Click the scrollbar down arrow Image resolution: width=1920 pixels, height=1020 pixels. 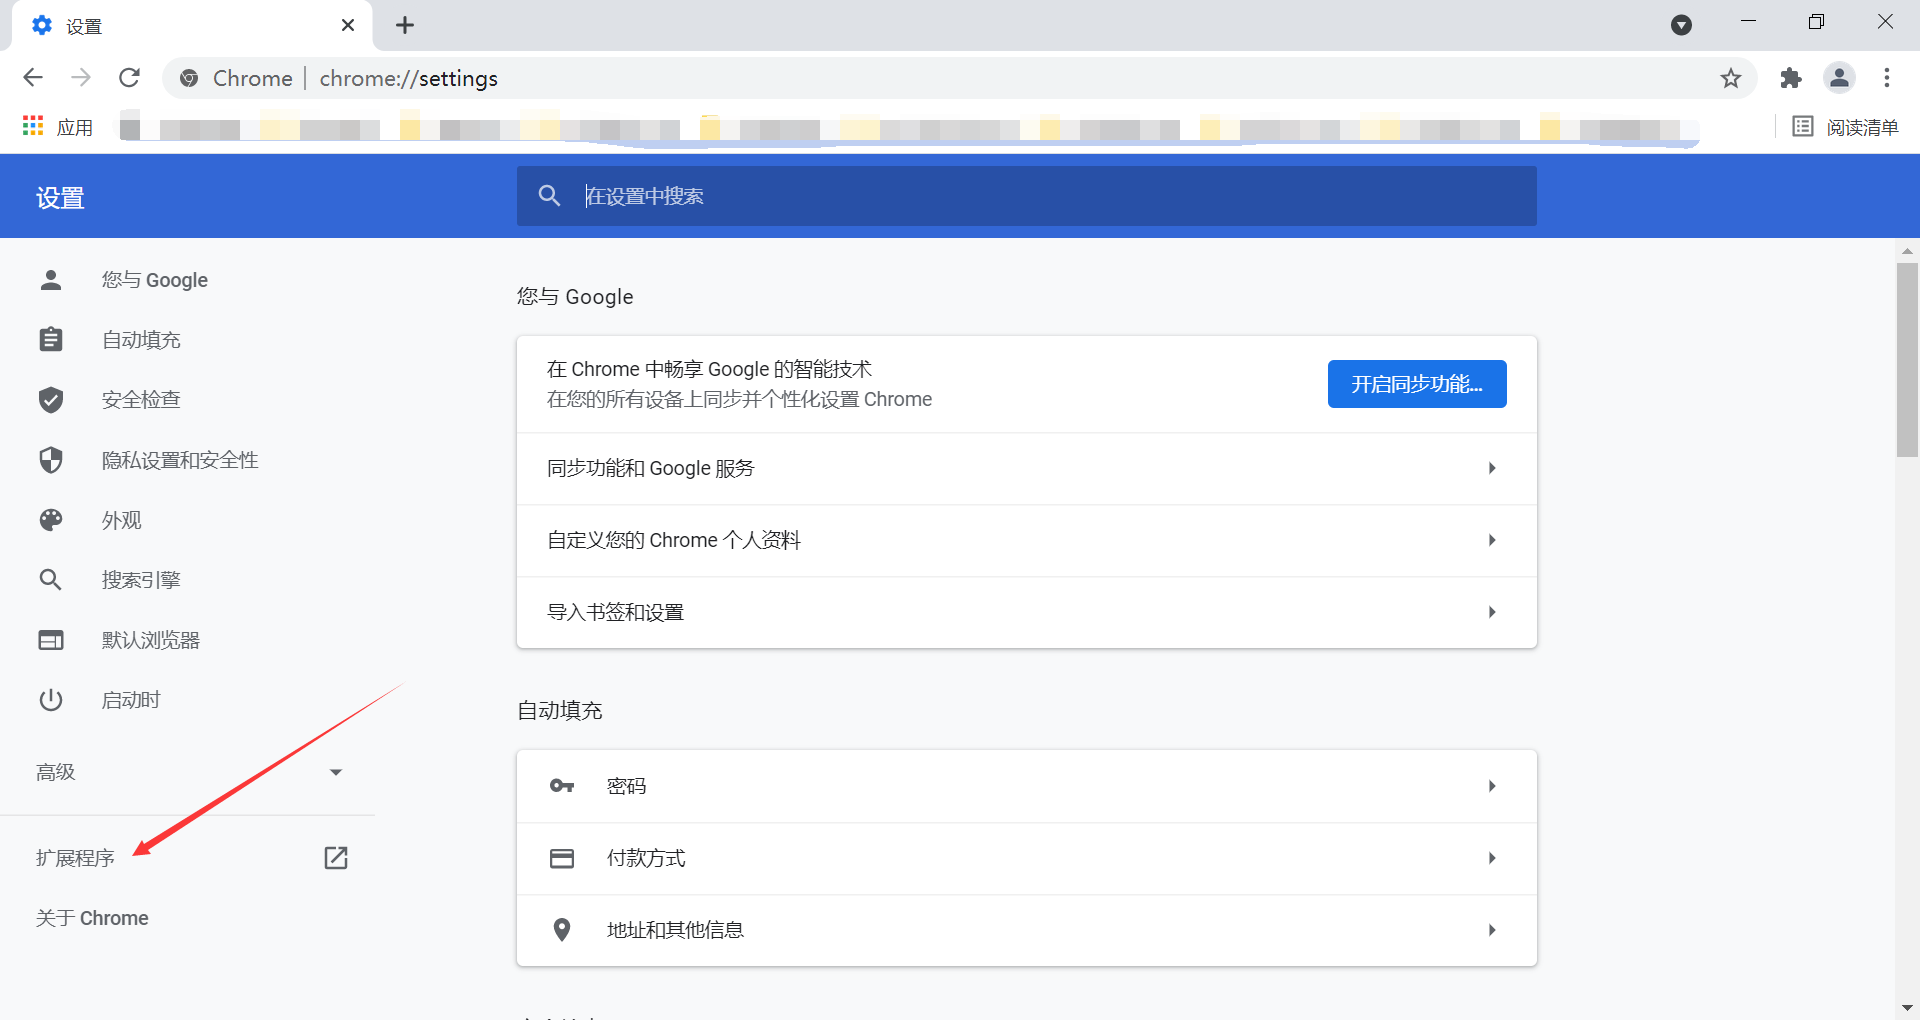tap(1907, 1008)
